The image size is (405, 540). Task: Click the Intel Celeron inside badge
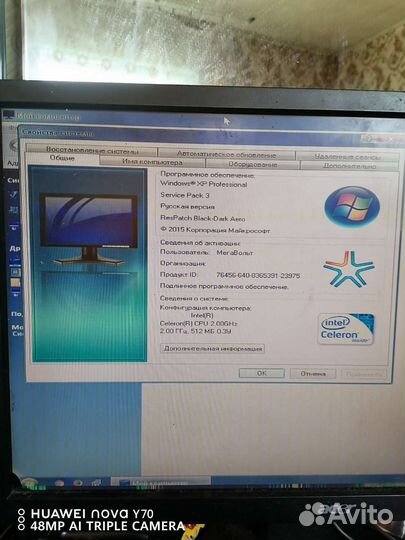346,329
